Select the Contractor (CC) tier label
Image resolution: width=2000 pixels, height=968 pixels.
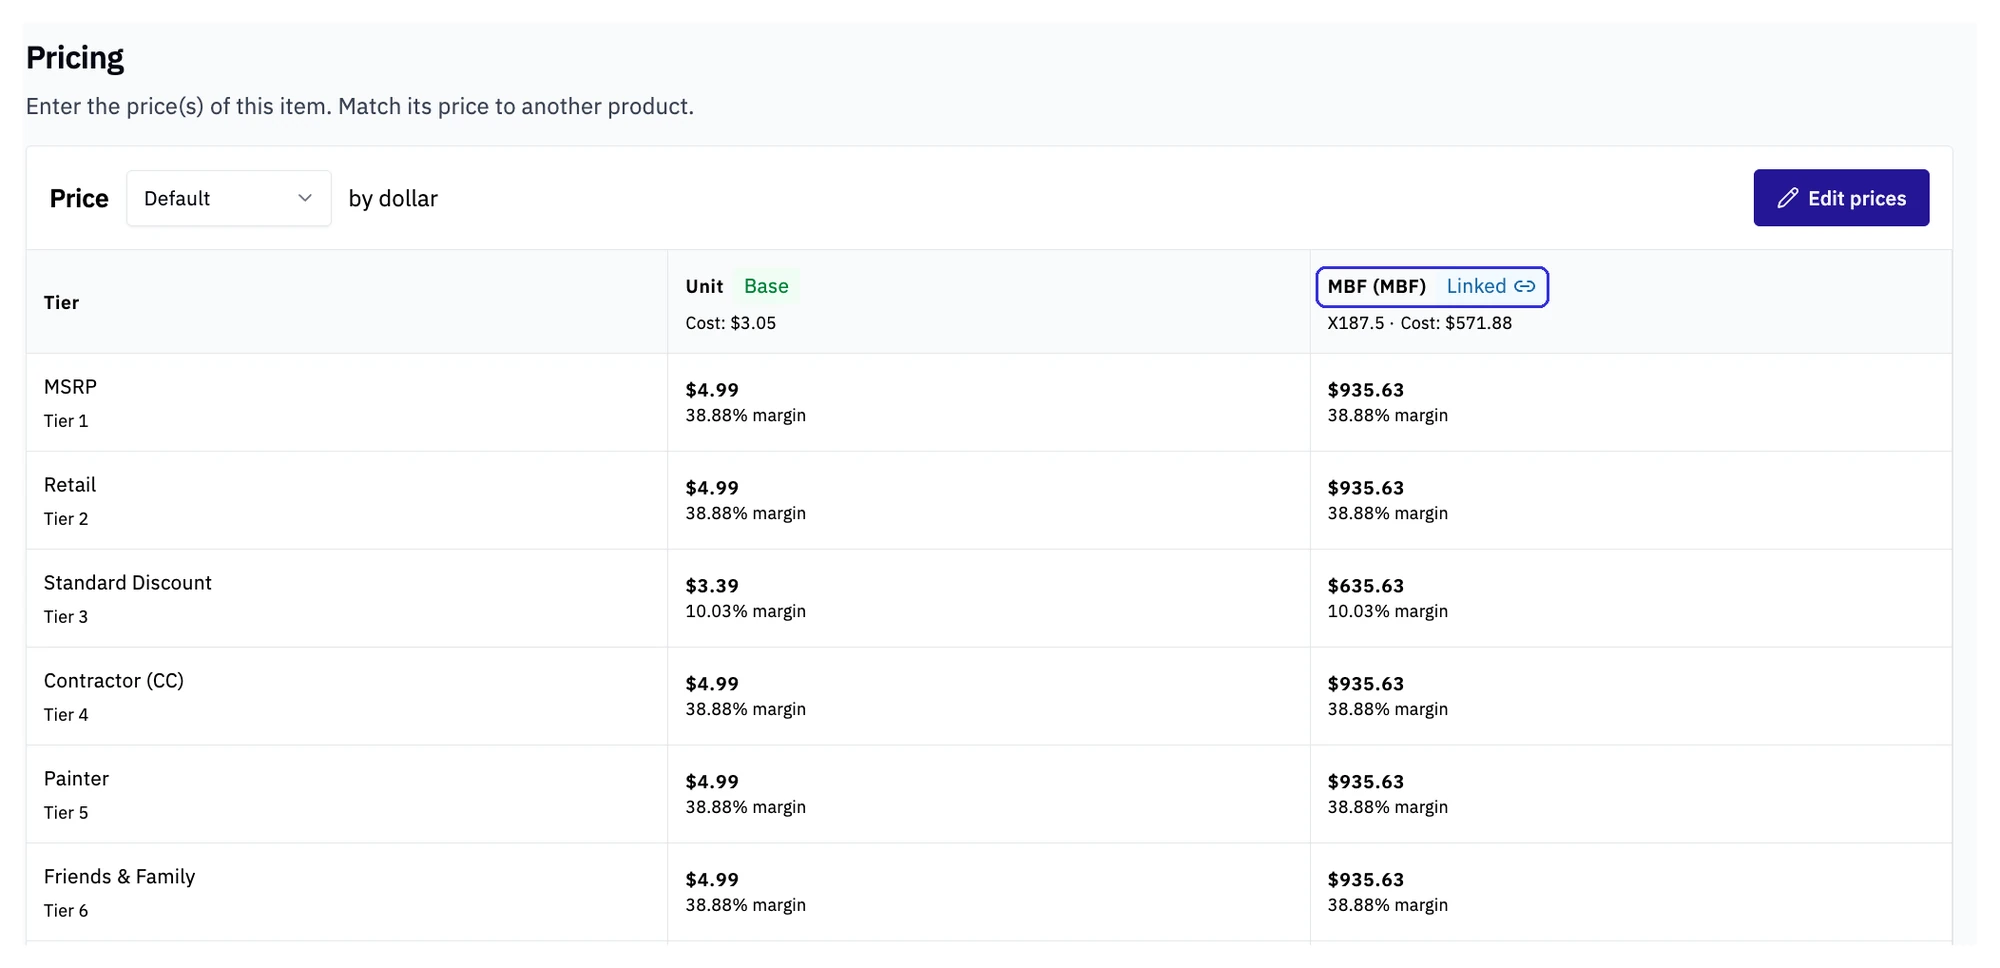click(114, 681)
